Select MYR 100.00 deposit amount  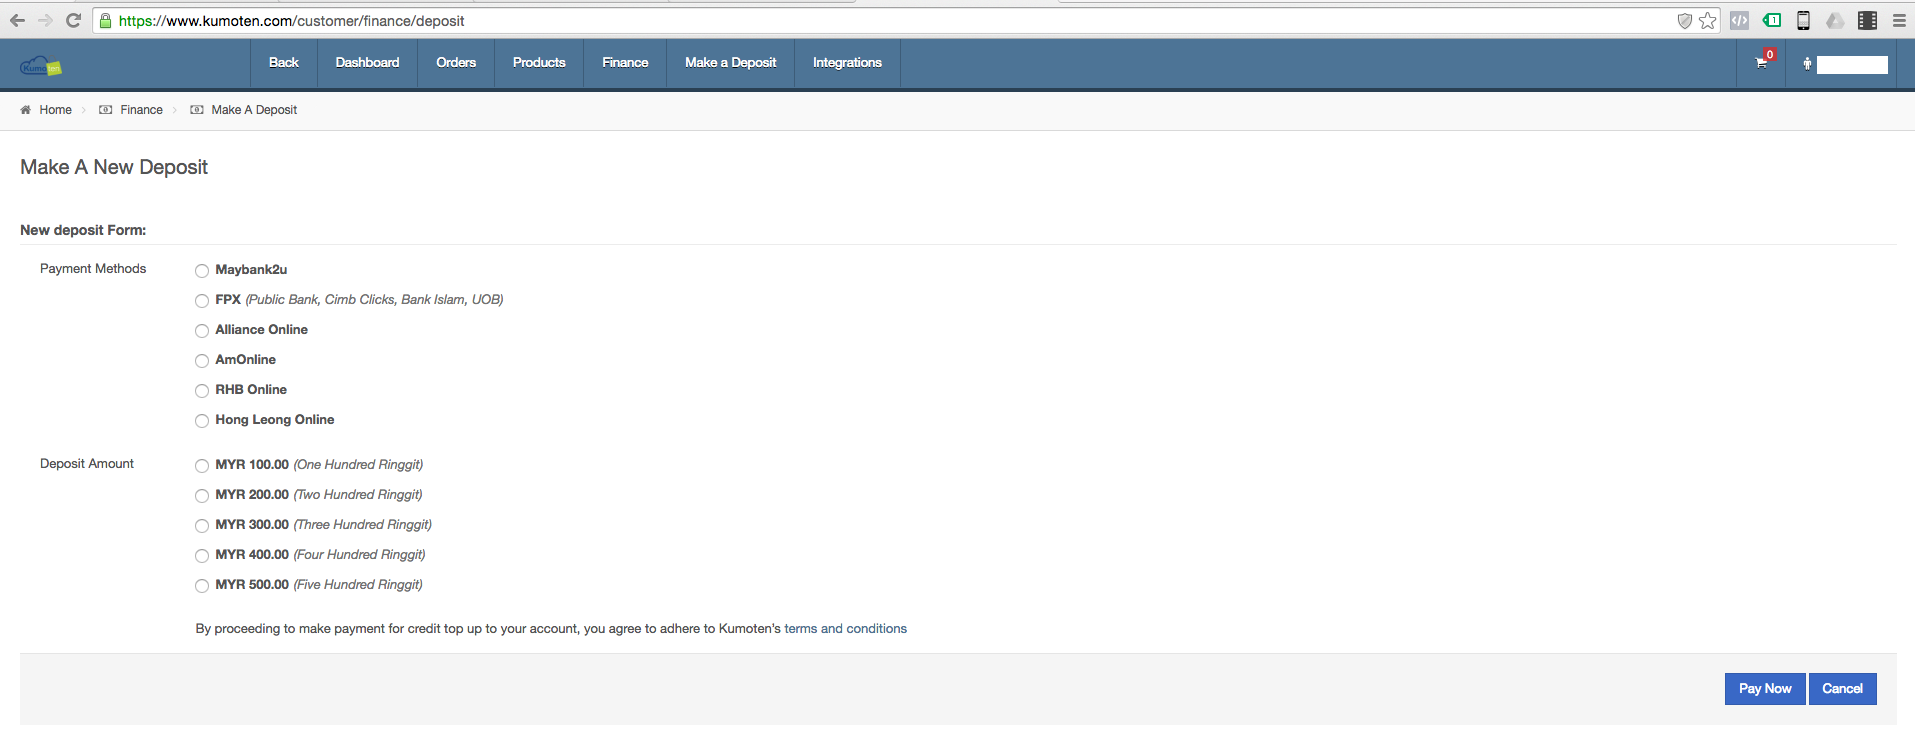(202, 466)
